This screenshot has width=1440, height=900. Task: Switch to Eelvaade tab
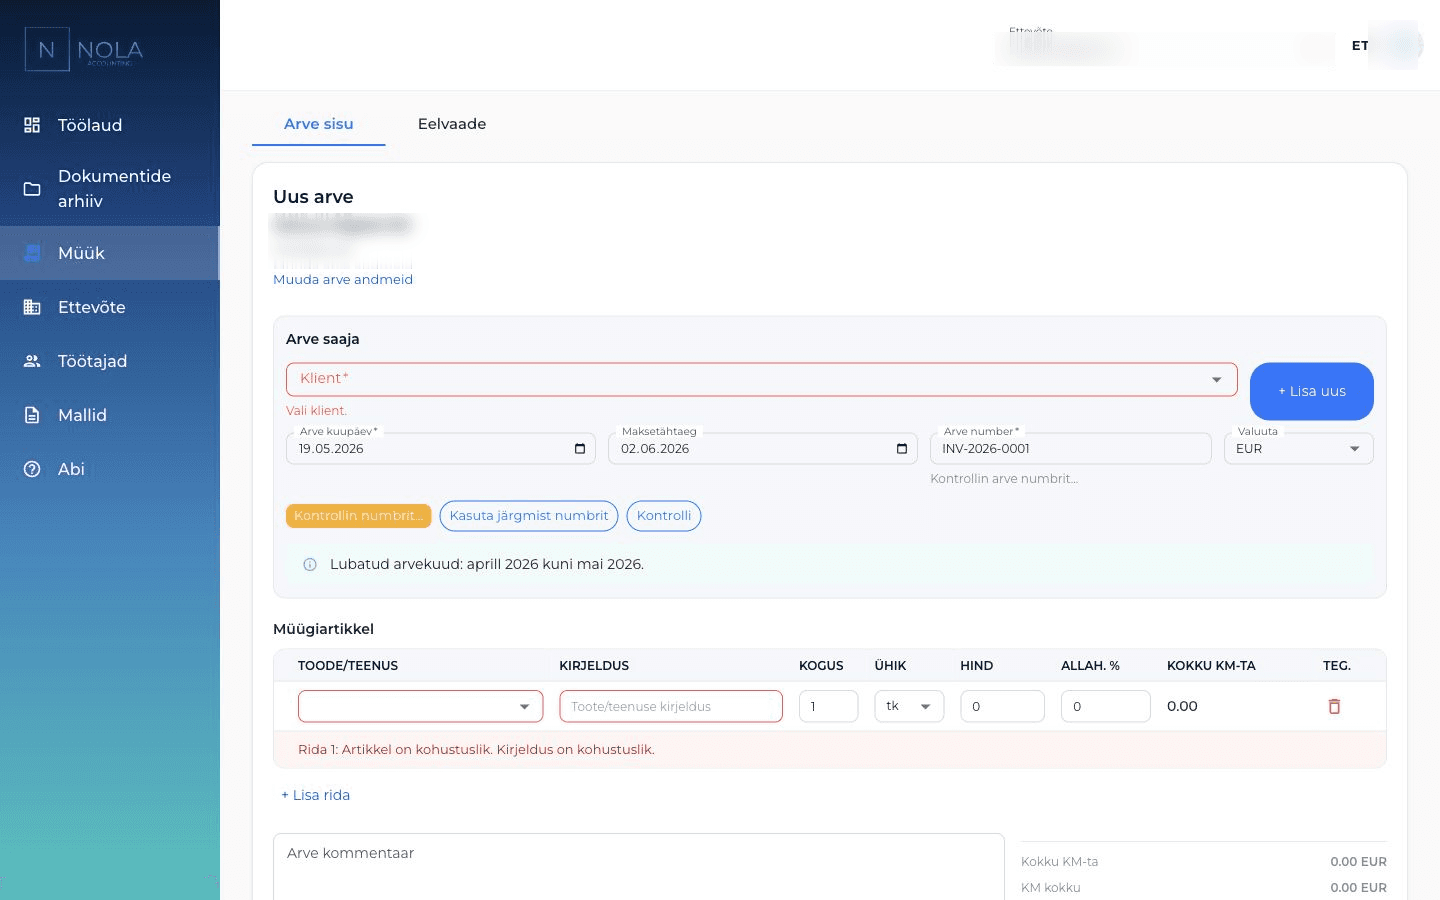tap(452, 124)
